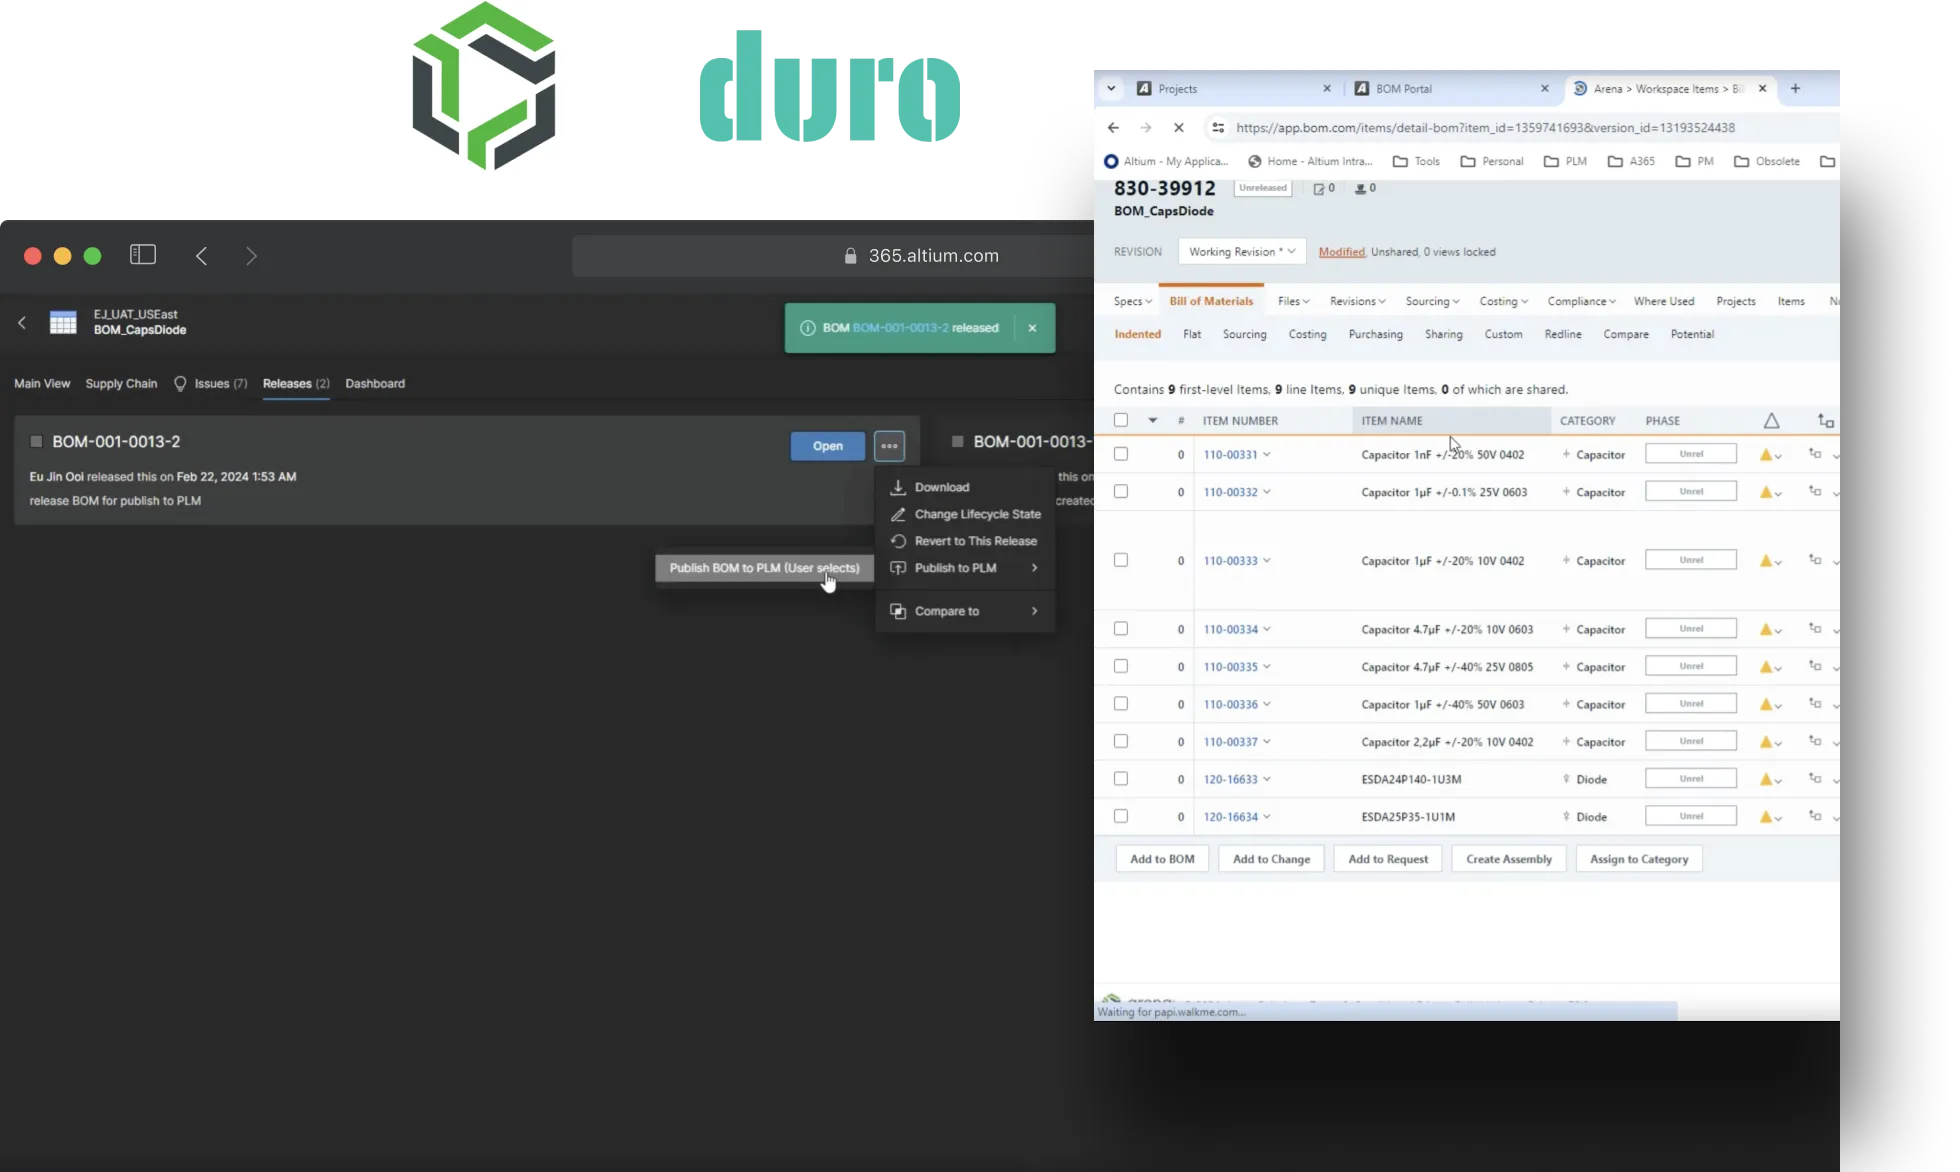This screenshot has width=1960, height=1172.
Task: Click the BOM grid icon beside EJ_UAT_USEast
Action: click(x=63, y=322)
